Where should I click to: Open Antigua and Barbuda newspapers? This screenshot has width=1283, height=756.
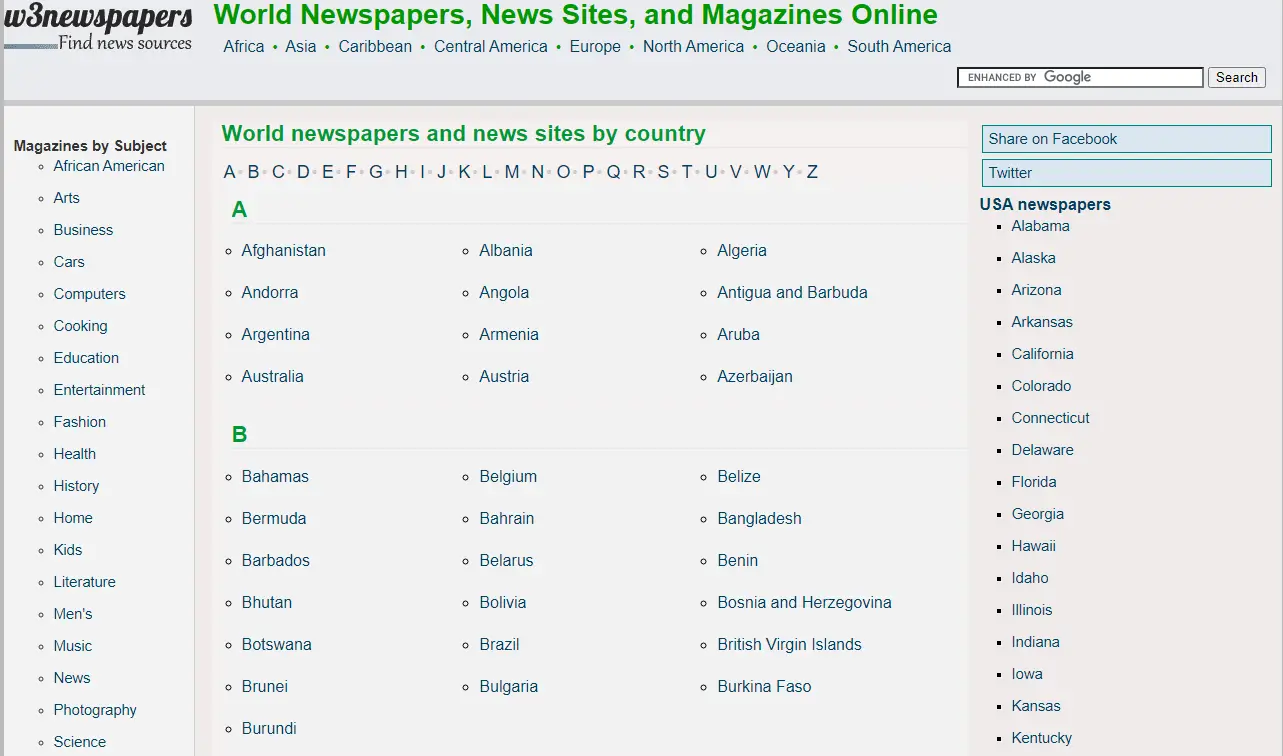pos(792,293)
